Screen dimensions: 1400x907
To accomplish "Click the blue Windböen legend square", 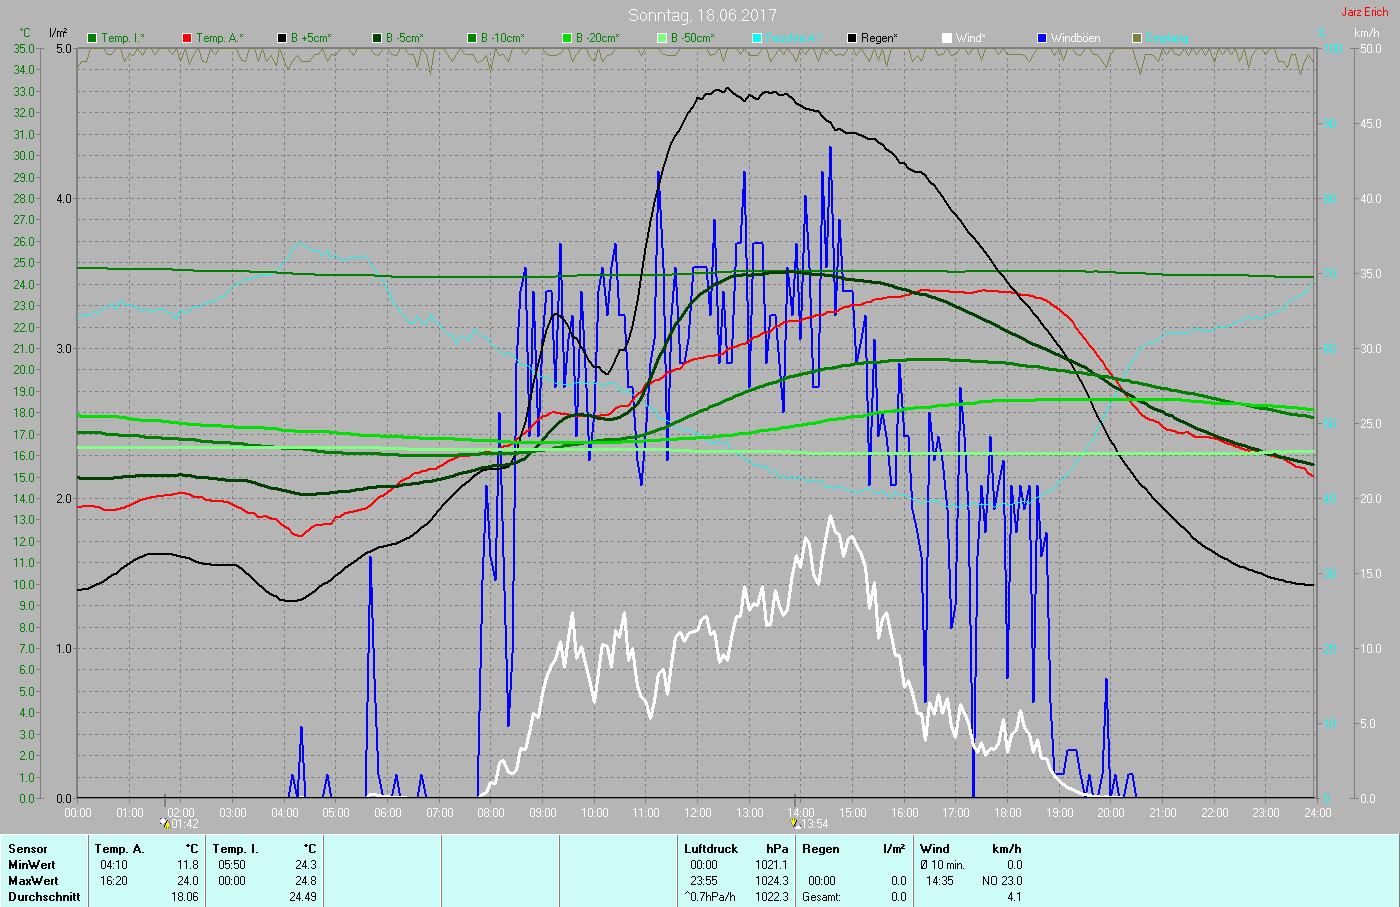I will [x=1042, y=38].
